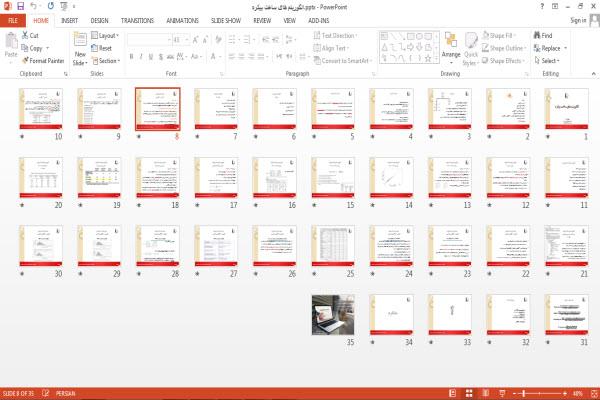Switch to Reading view icon
This screenshot has width=600, height=400.
coord(485,393)
